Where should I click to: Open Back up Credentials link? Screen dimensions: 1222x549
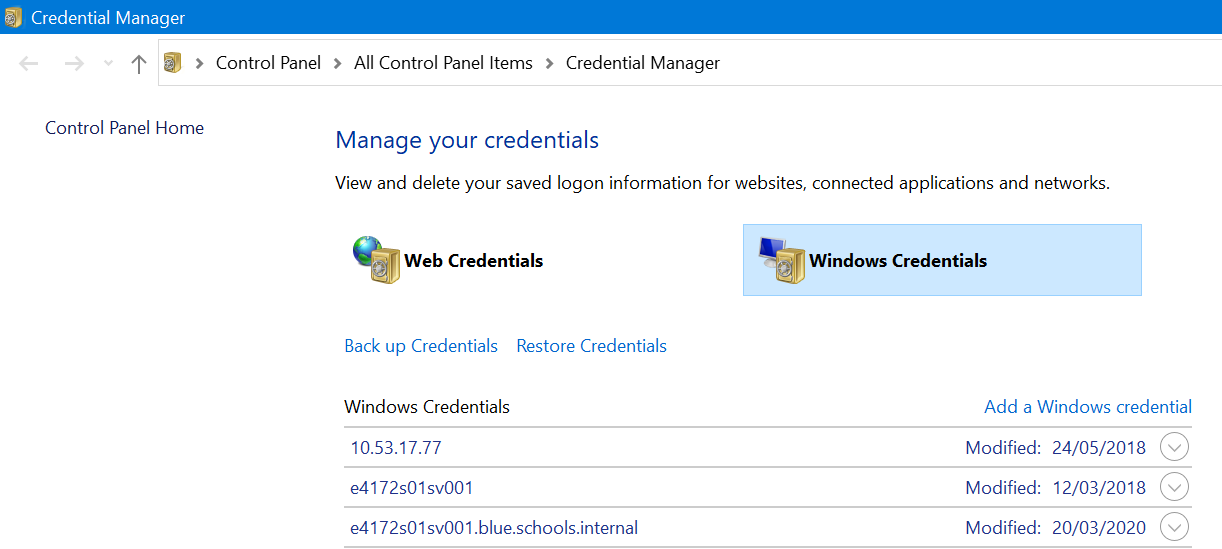(x=421, y=346)
